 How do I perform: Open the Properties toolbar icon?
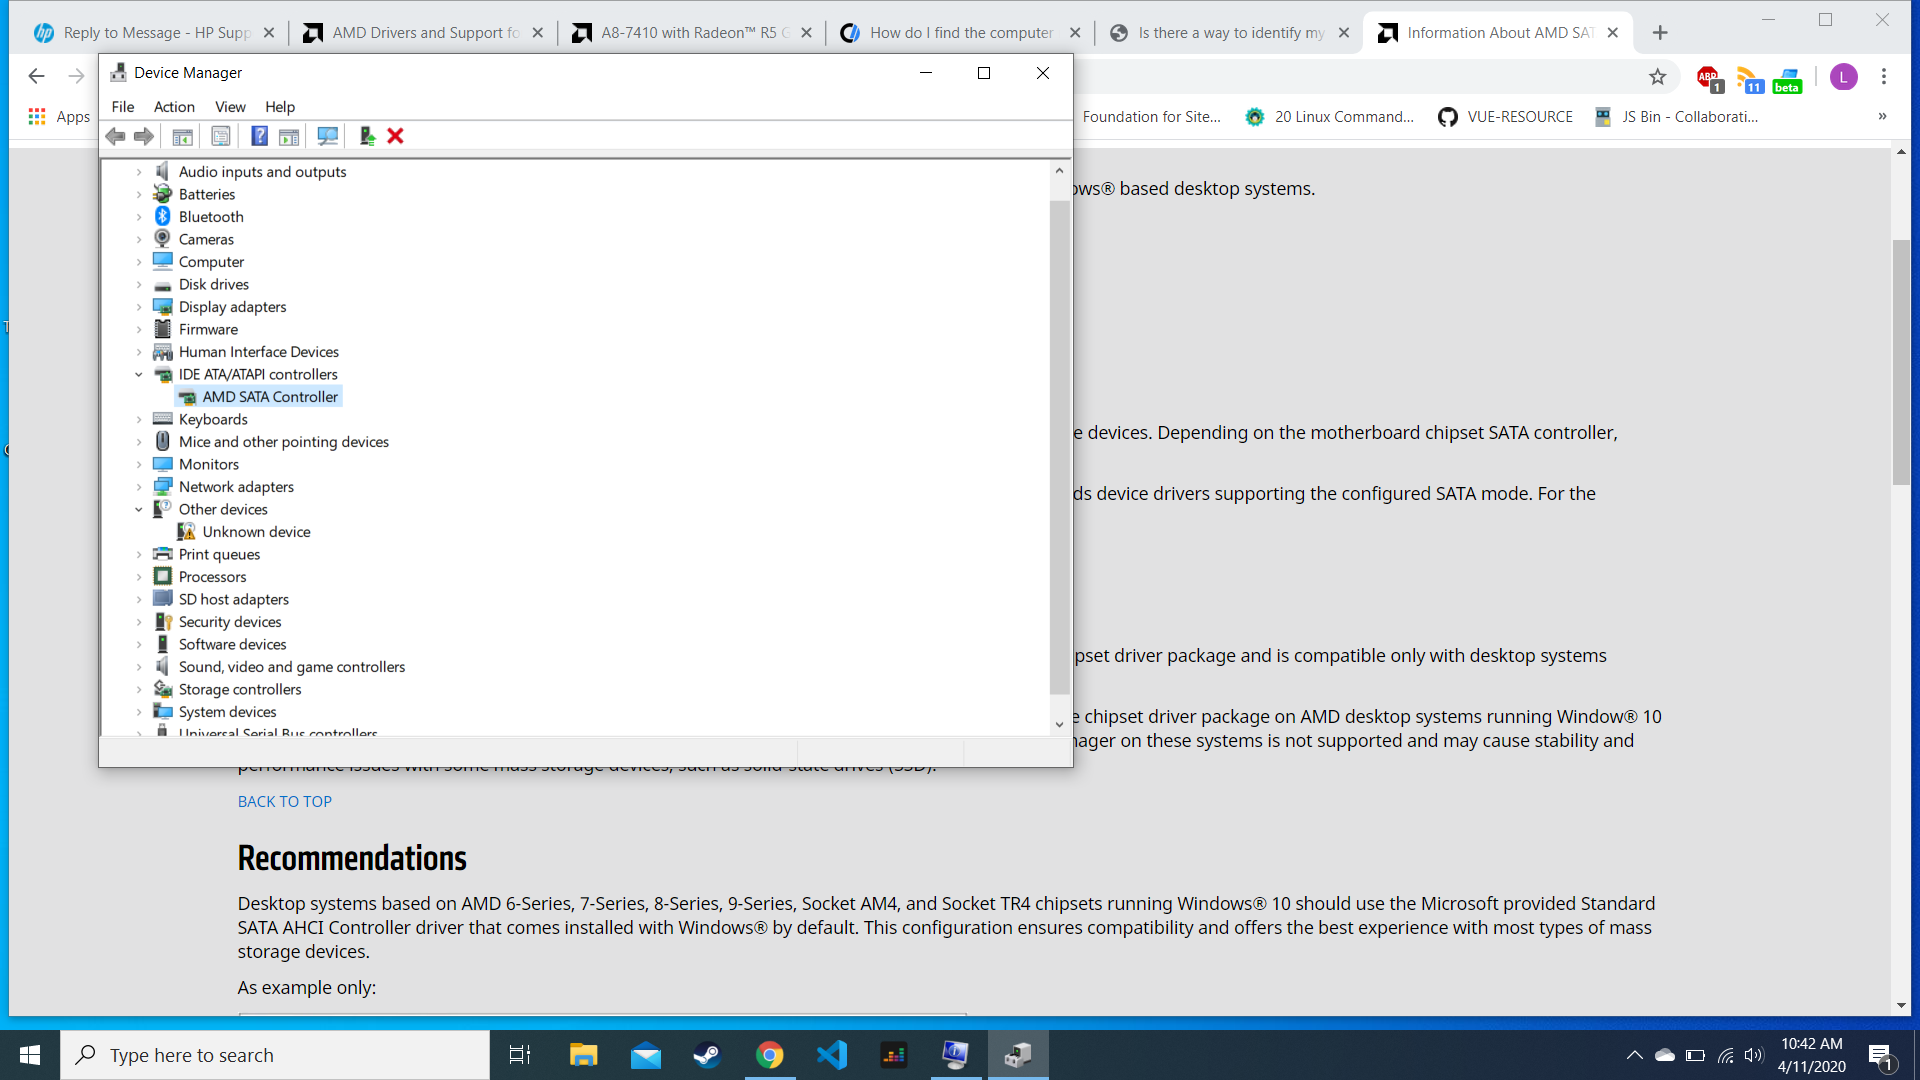click(x=221, y=136)
